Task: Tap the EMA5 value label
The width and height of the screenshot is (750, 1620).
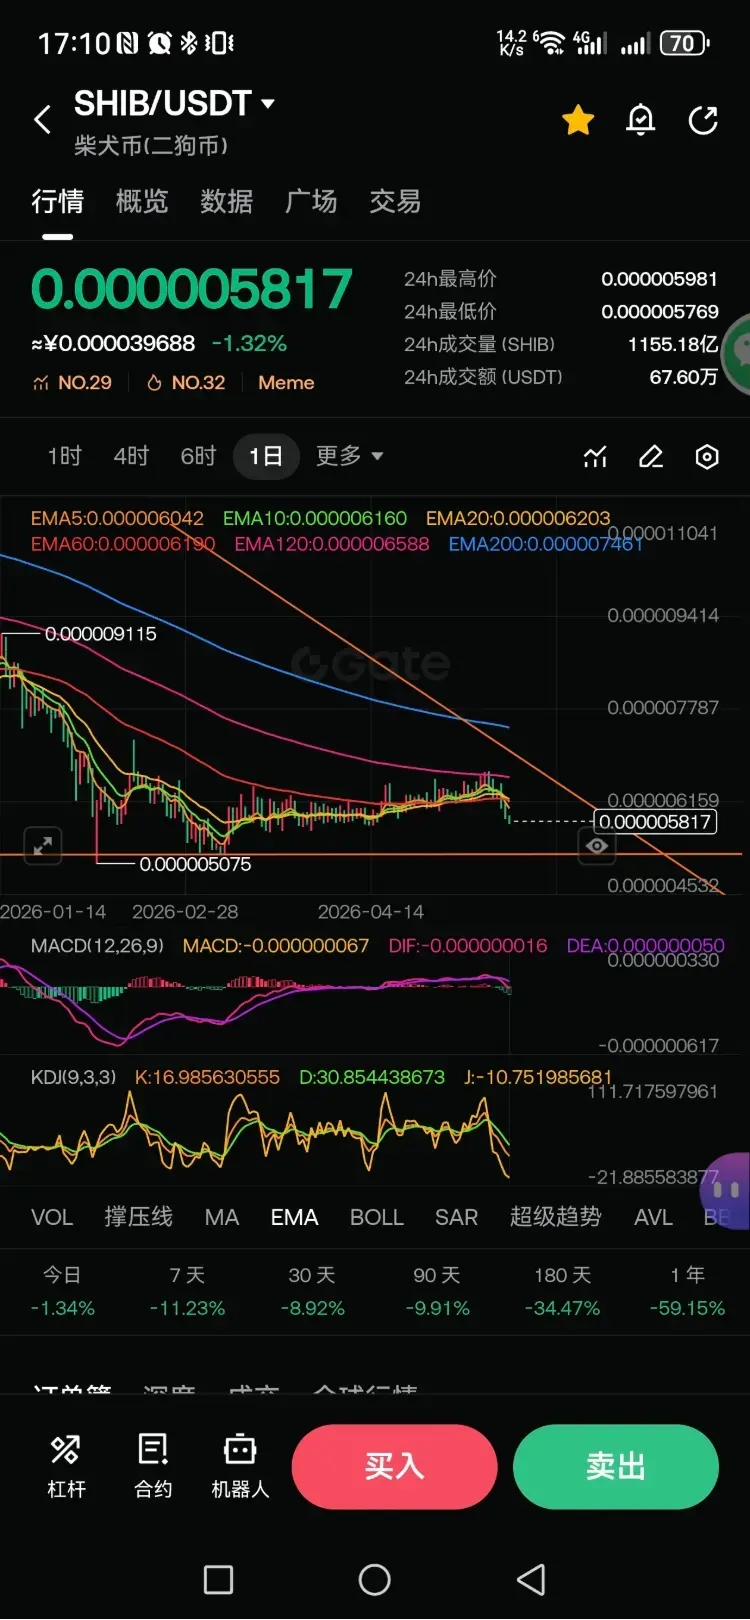Action: click(x=117, y=518)
